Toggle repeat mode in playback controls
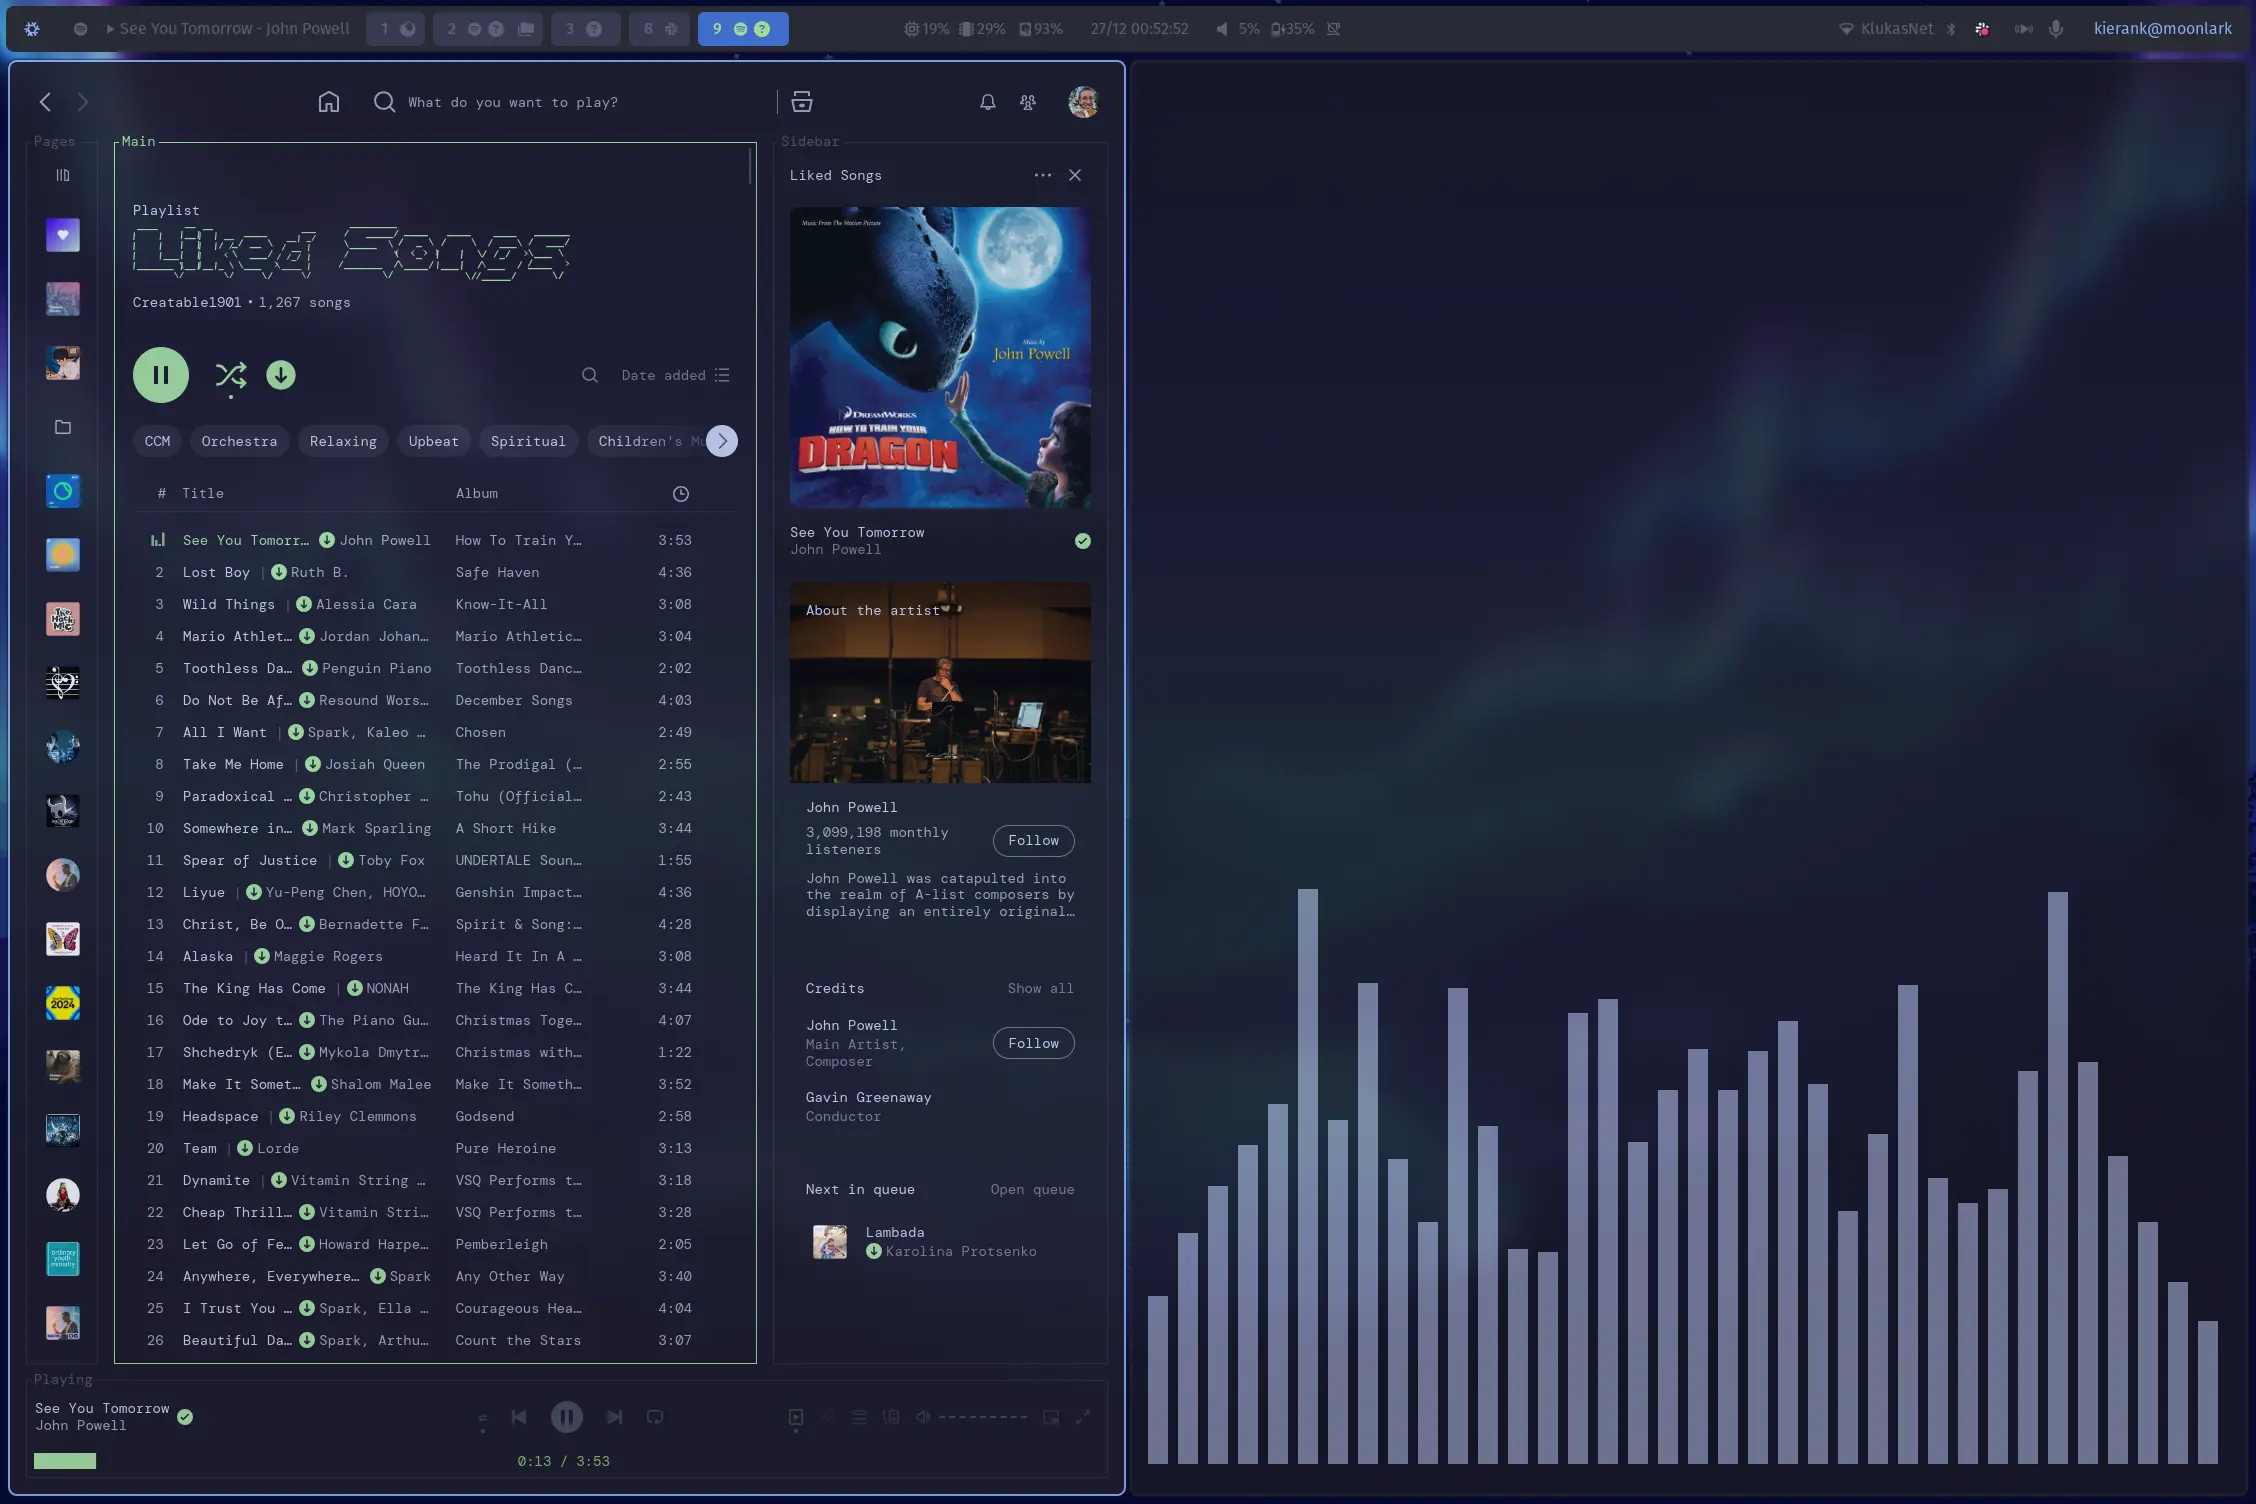Image resolution: width=2256 pixels, height=1504 pixels. (x=655, y=1417)
